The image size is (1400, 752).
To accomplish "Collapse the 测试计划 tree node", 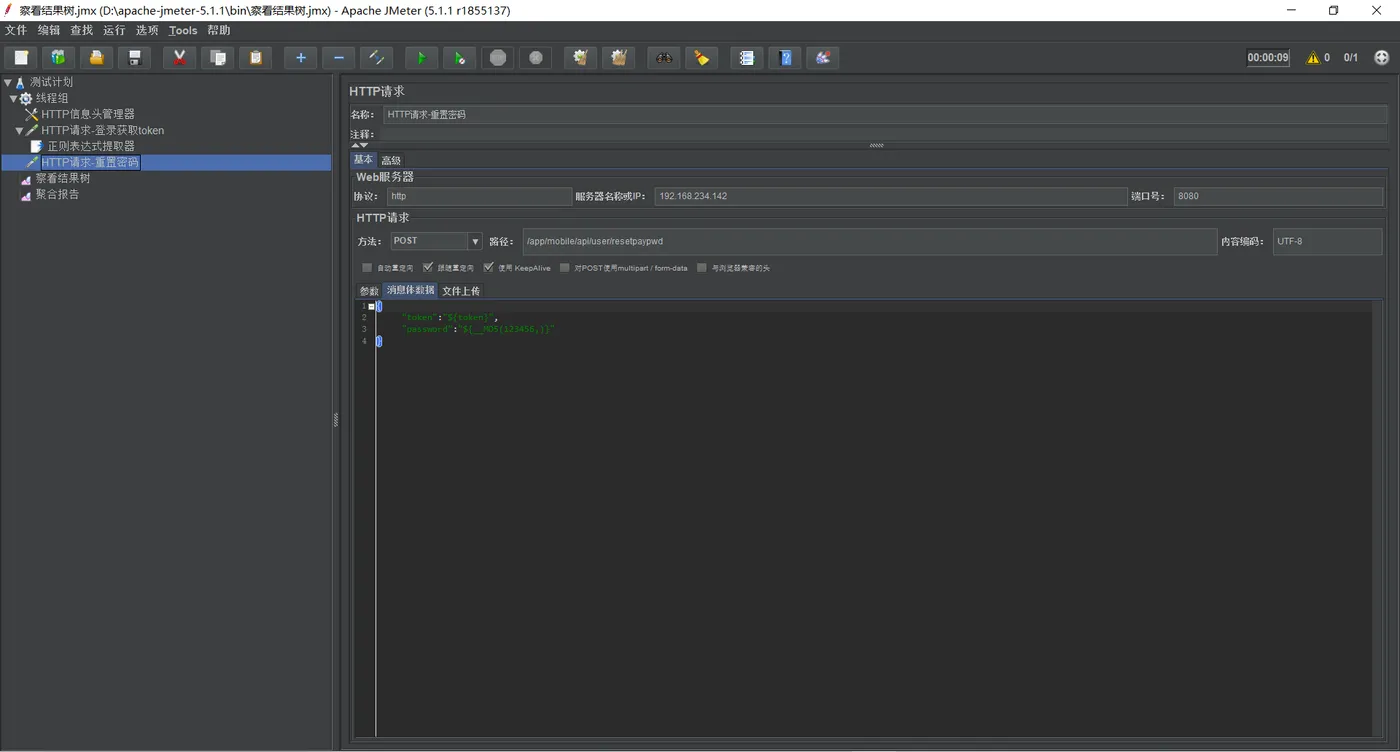I will [8, 83].
